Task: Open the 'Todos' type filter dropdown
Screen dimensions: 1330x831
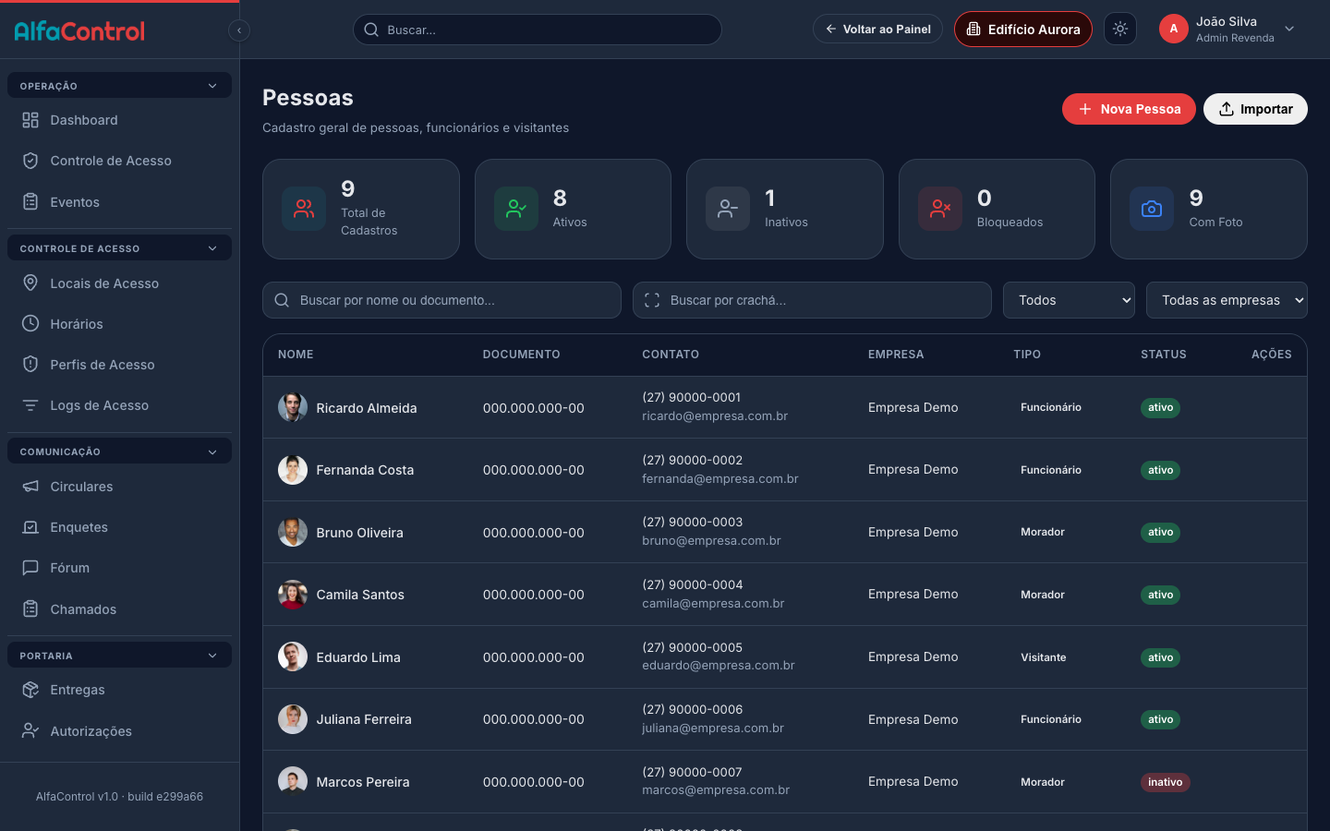Action: (1069, 300)
